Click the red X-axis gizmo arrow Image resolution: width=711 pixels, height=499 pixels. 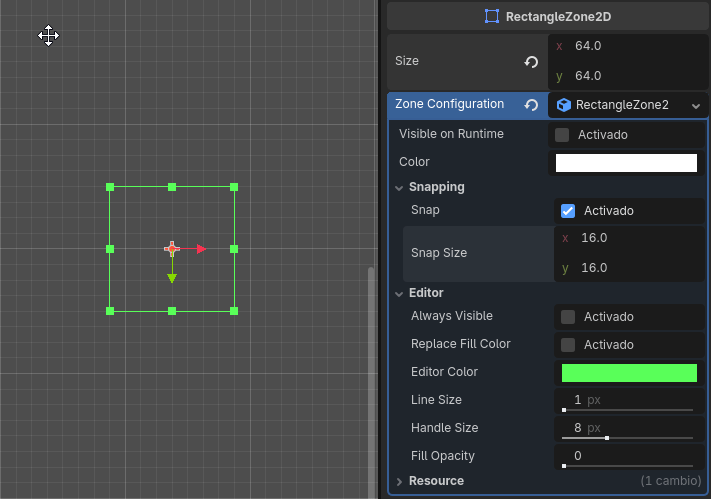click(201, 249)
